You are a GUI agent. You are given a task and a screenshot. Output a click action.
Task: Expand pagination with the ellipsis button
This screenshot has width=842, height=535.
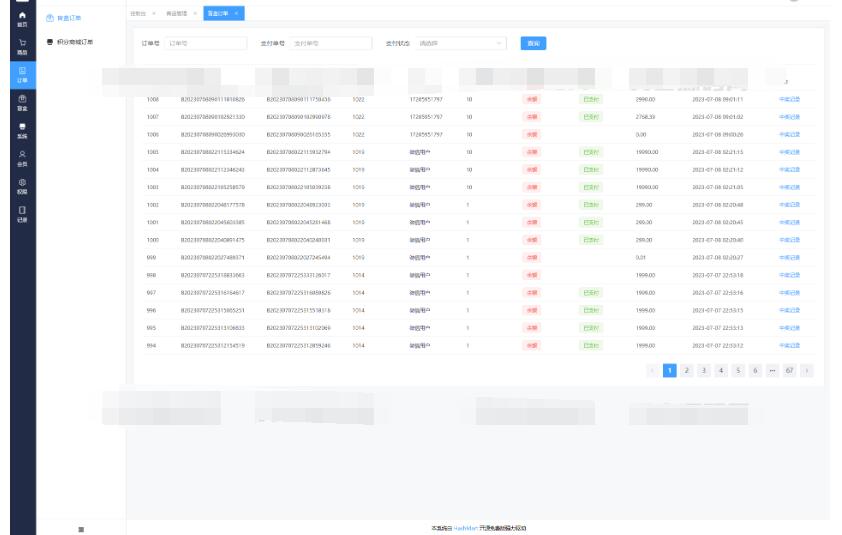772,370
